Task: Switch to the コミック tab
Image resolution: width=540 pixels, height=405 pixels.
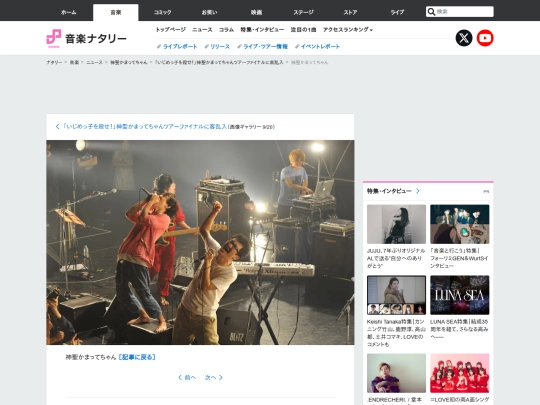Action: pos(163,12)
